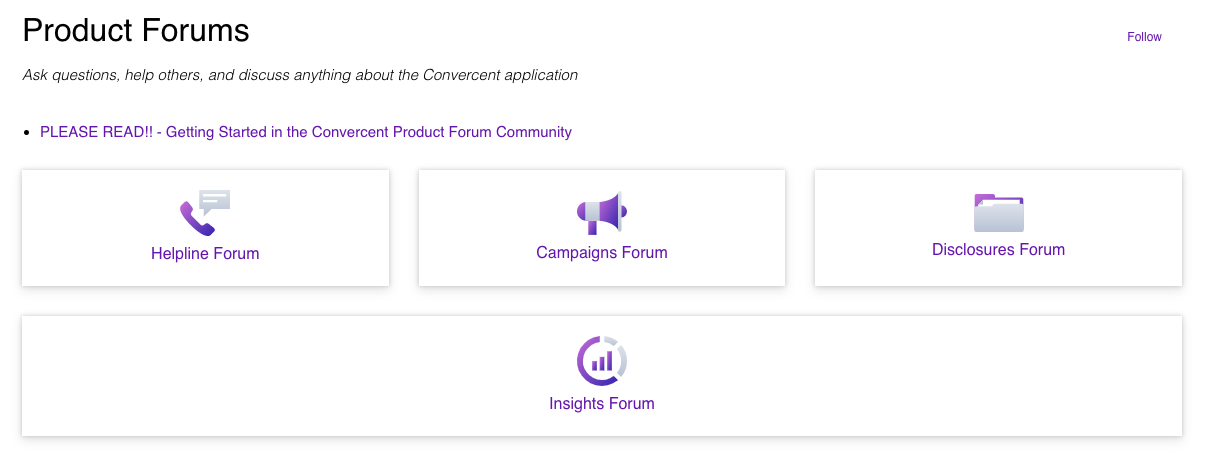The image size is (1224, 453).
Task: Click the bullet point before PLEASE READ
Action: click(27, 133)
